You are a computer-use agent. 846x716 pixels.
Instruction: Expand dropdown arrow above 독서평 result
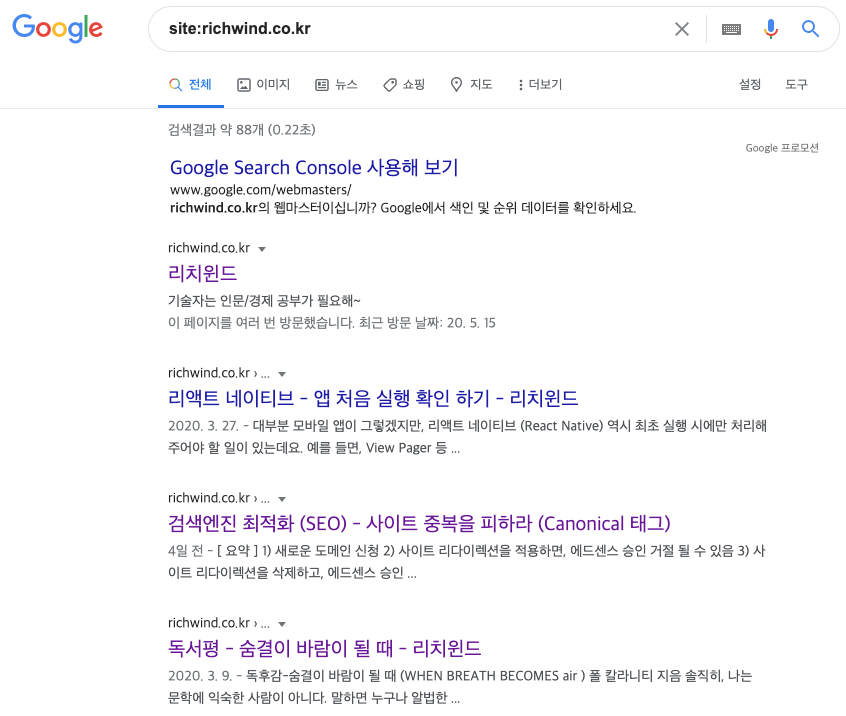[282, 624]
